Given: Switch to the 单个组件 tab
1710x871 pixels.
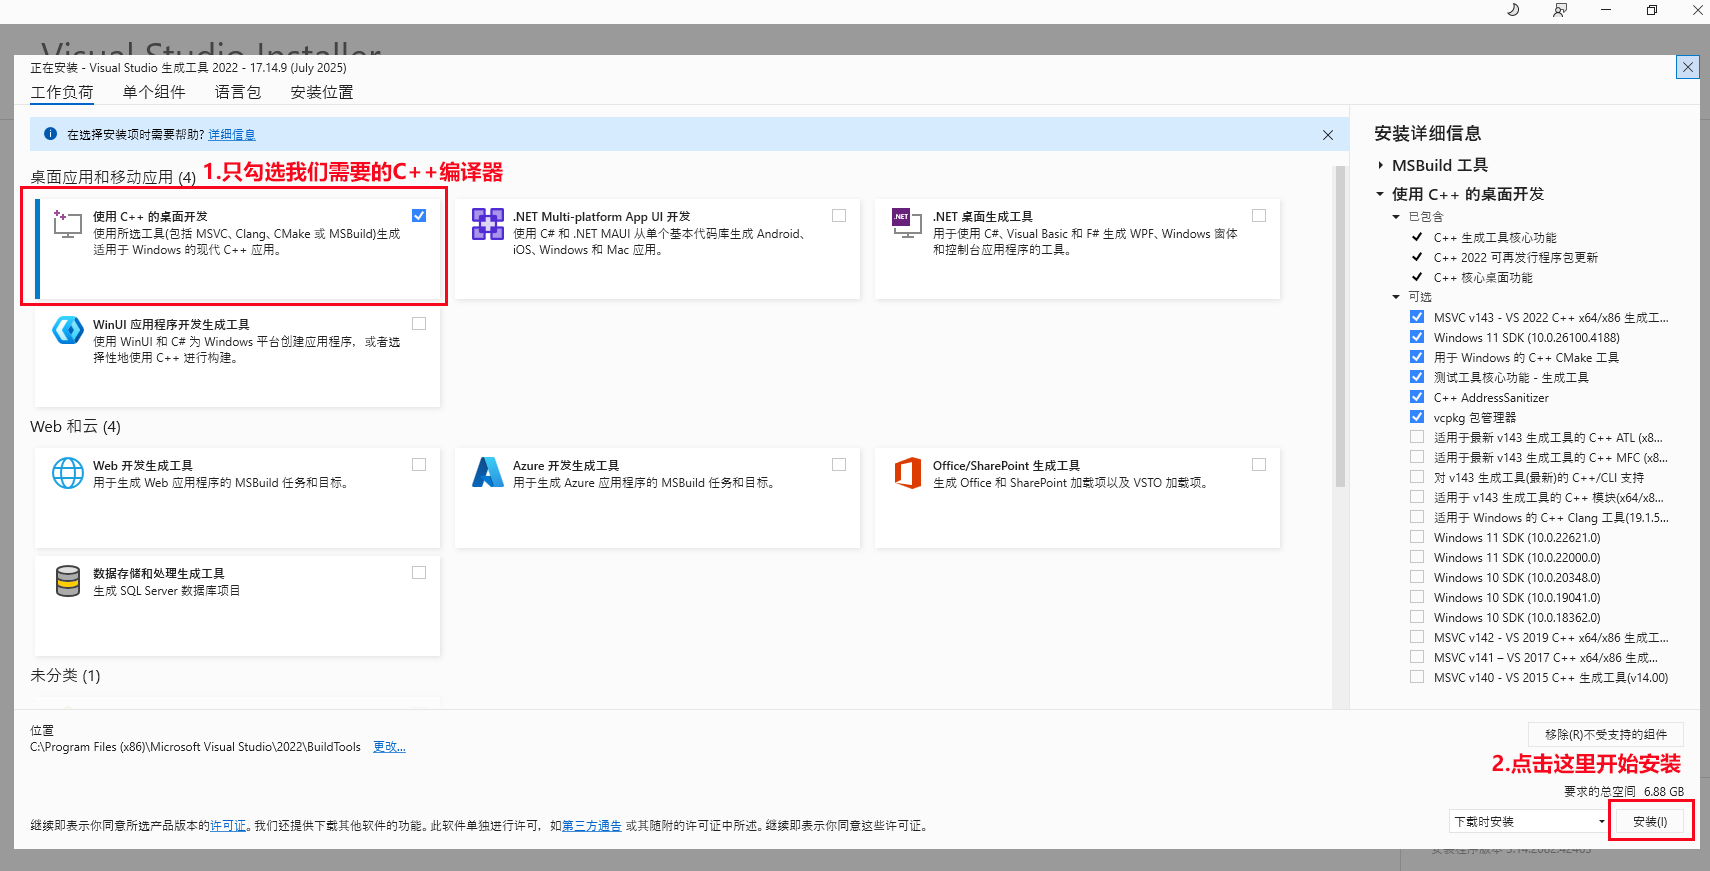Looking at the screenshot, I should tap(154, 92).
